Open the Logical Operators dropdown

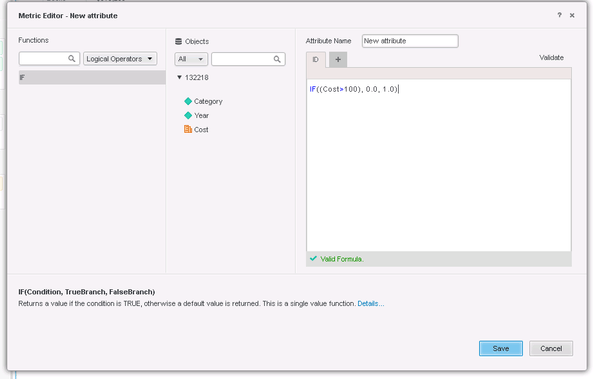click(x=120, y=59)
